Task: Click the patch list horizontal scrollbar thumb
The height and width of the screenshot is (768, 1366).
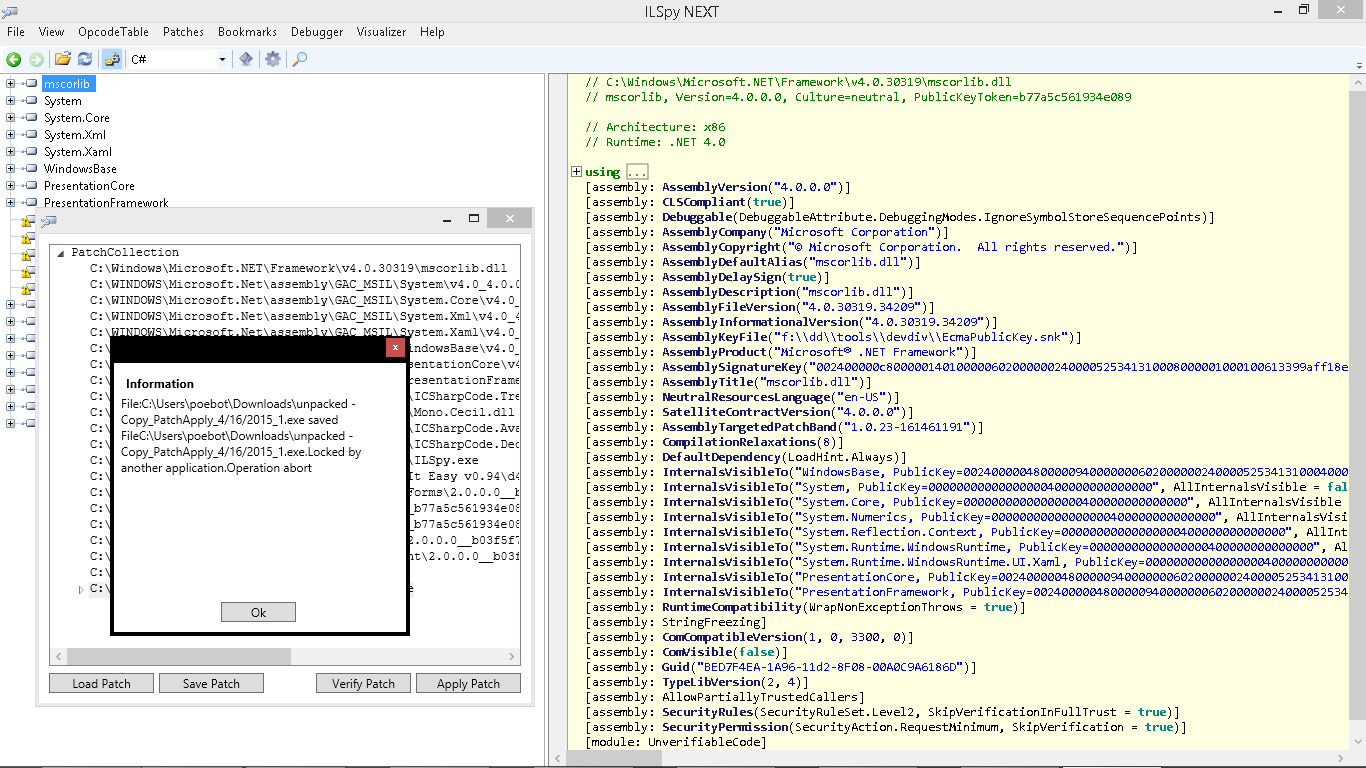Action: (179, 657)
